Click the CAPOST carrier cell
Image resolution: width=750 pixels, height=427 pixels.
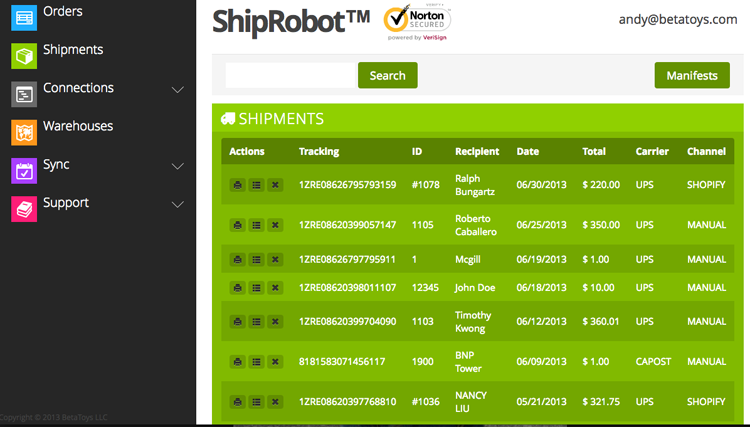(653, 362)
